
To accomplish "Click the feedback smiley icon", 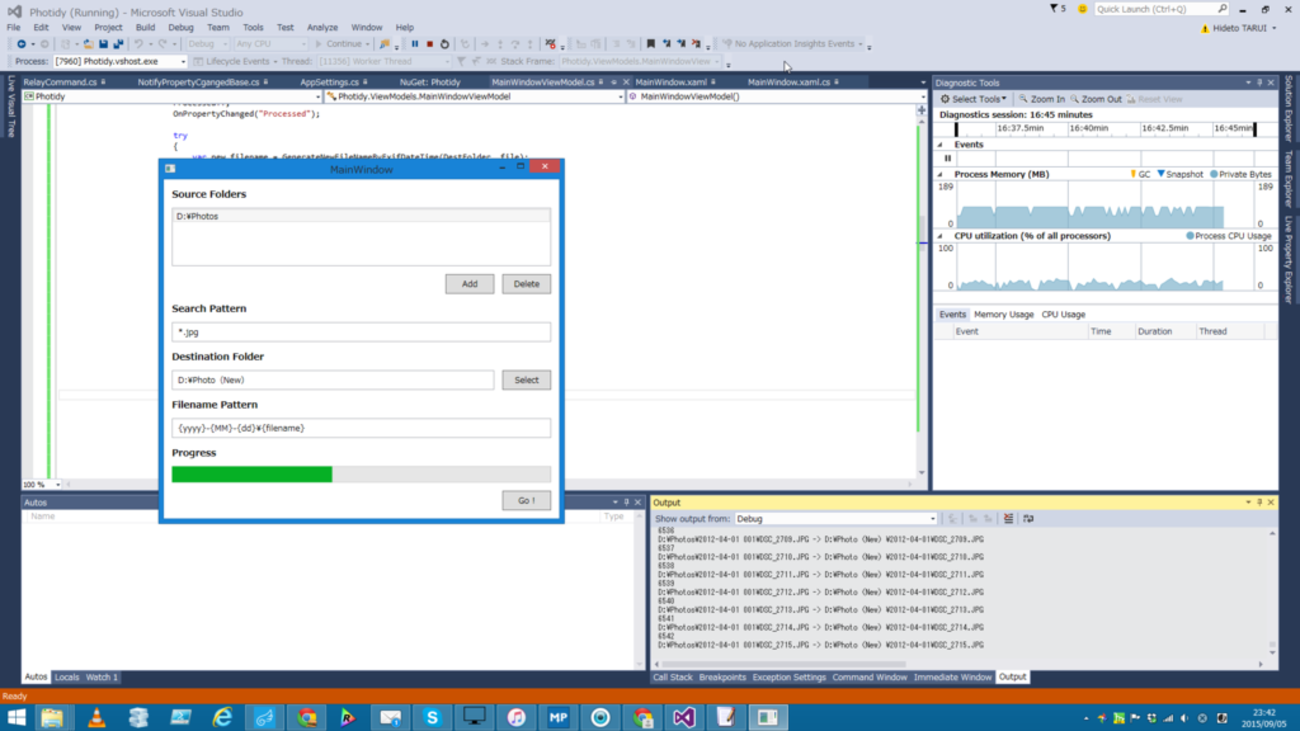I will (1082, 9).
